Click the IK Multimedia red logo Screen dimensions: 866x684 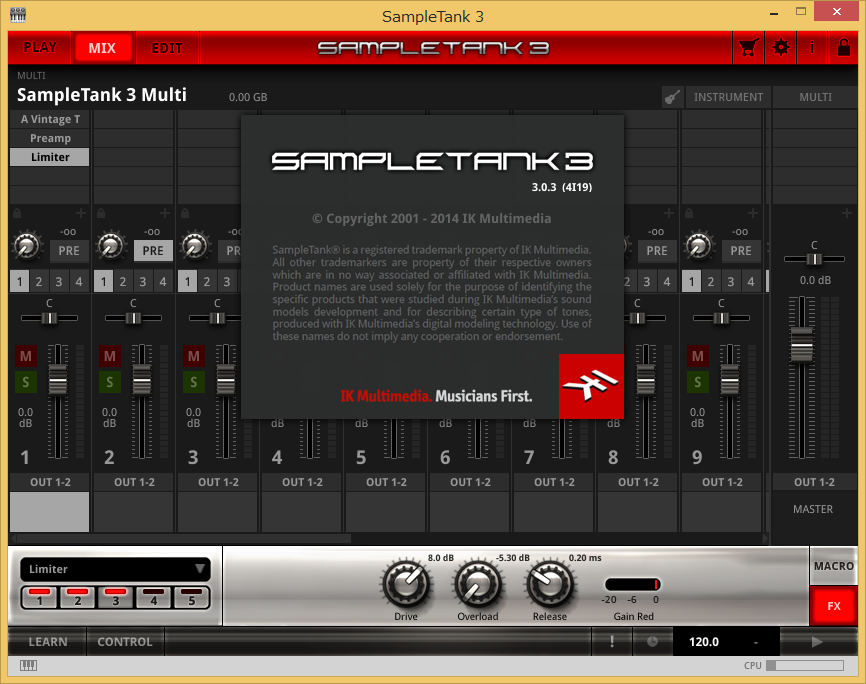pyautogui.click(x=592, y=386)
